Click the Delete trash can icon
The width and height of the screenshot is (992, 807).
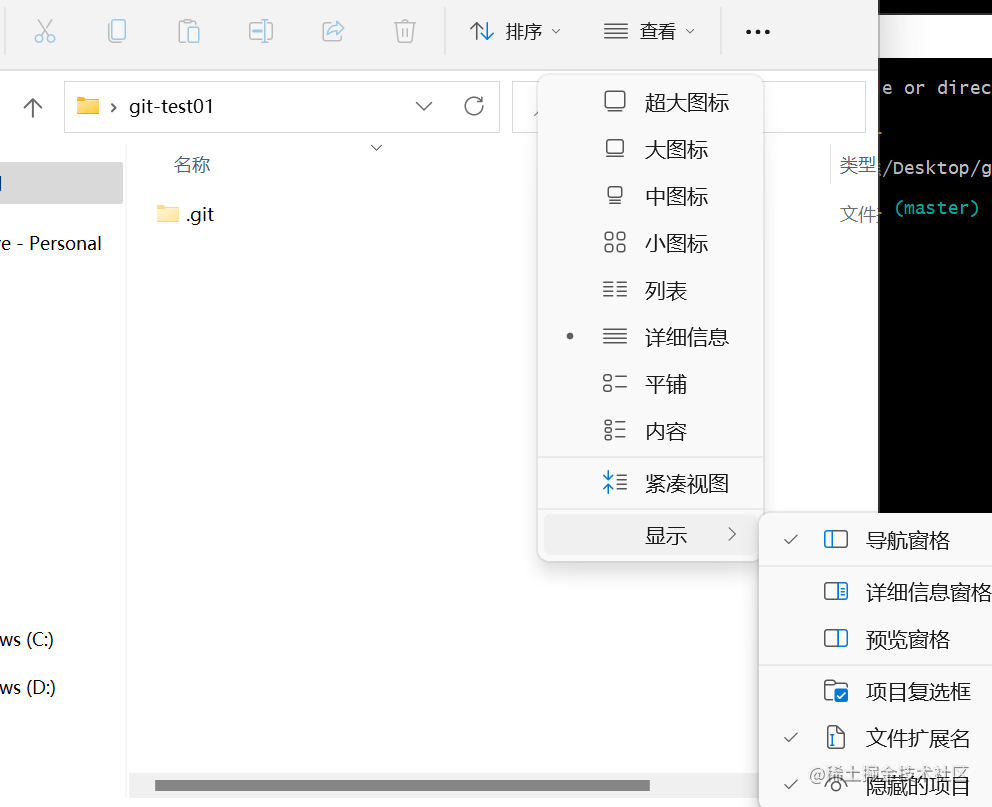pos(405,31)
